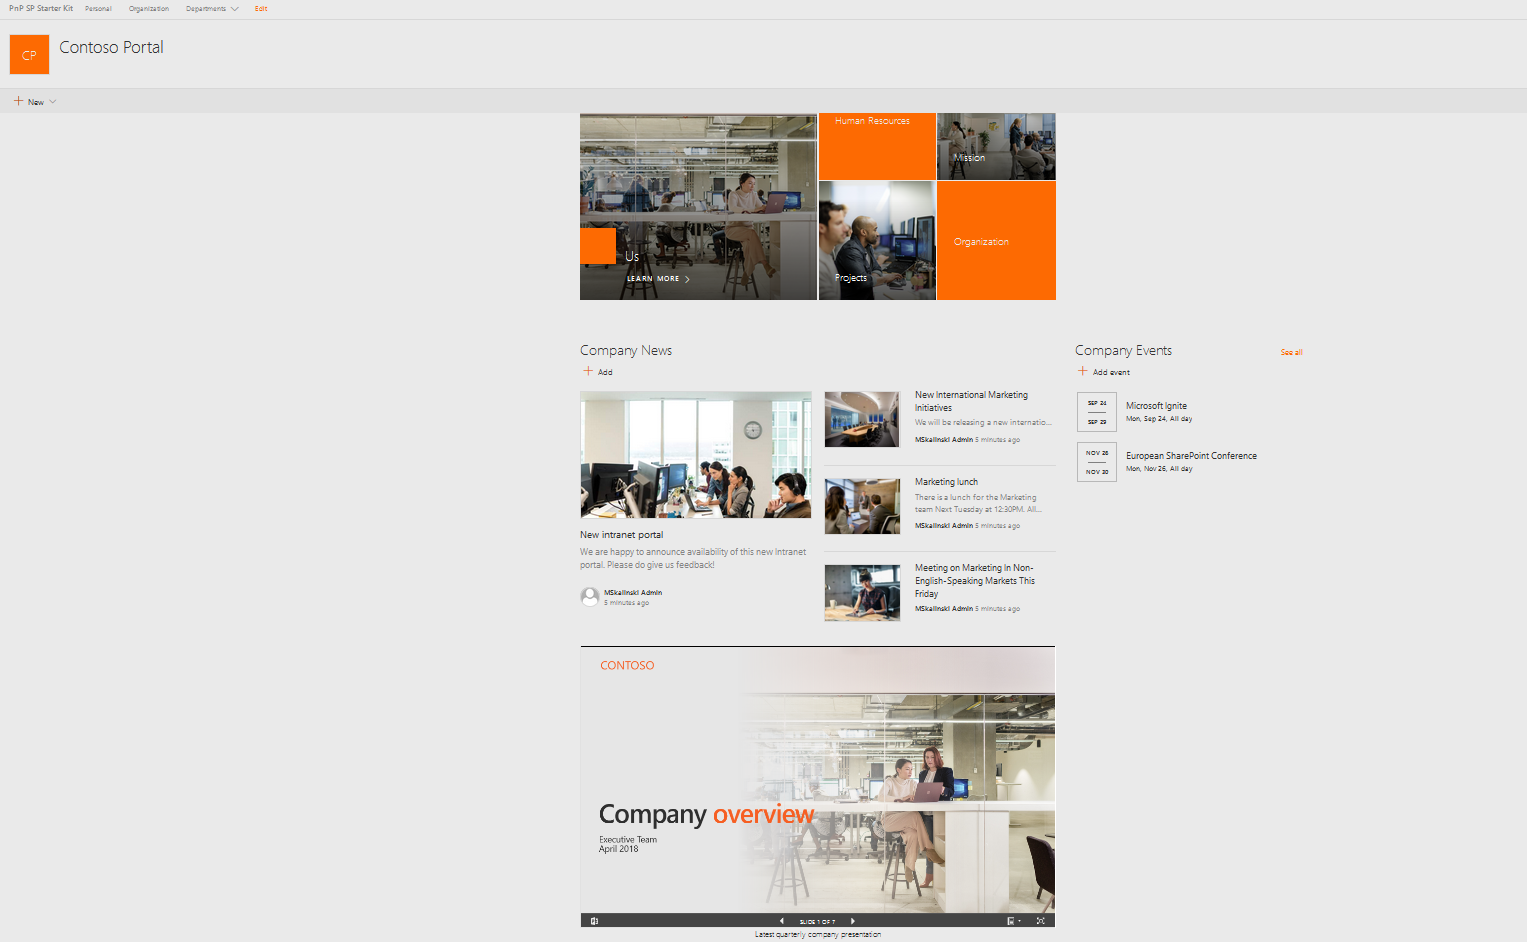The height and width of the screenshot is (942, 1527).
Task: Click the PowerPoint icon in viewer bar
Action: [594, 921]
